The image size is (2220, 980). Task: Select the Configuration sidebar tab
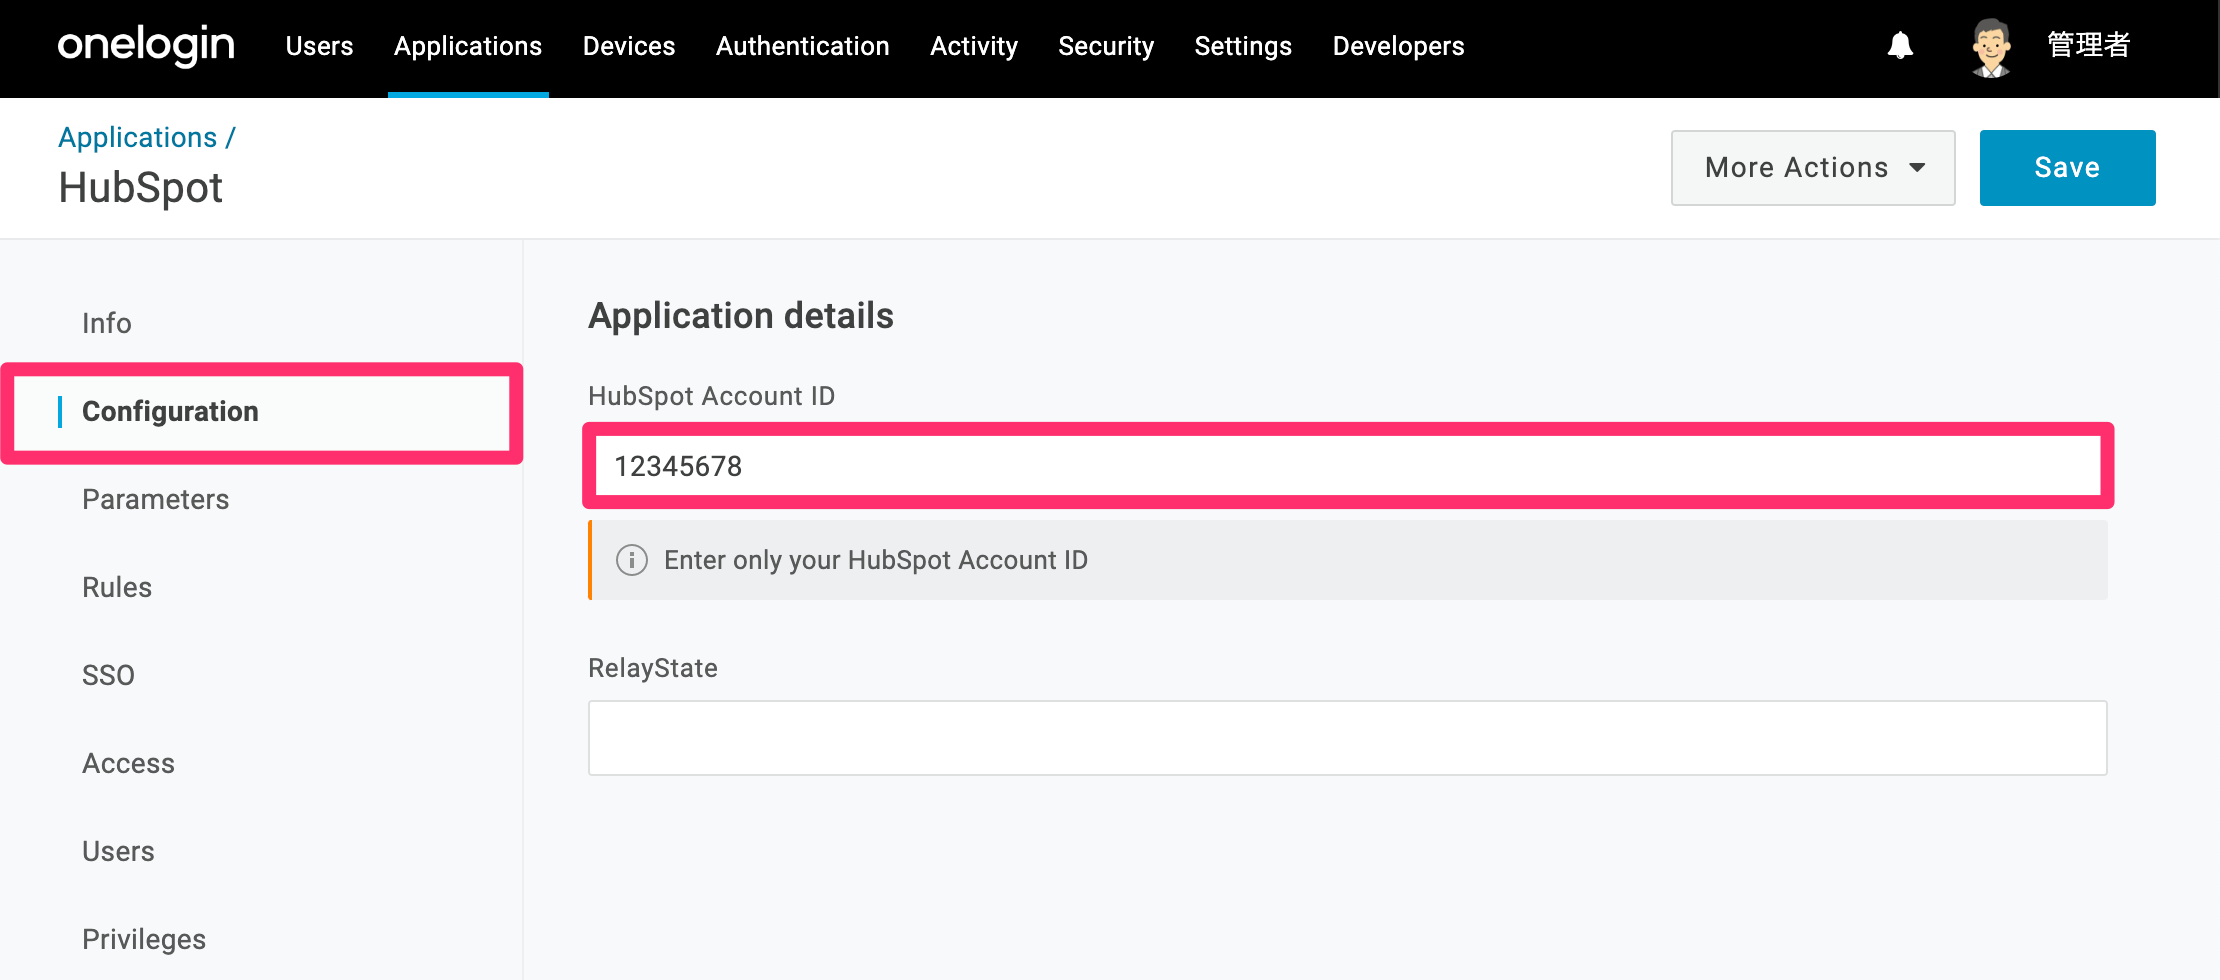[x=260, y=412]
